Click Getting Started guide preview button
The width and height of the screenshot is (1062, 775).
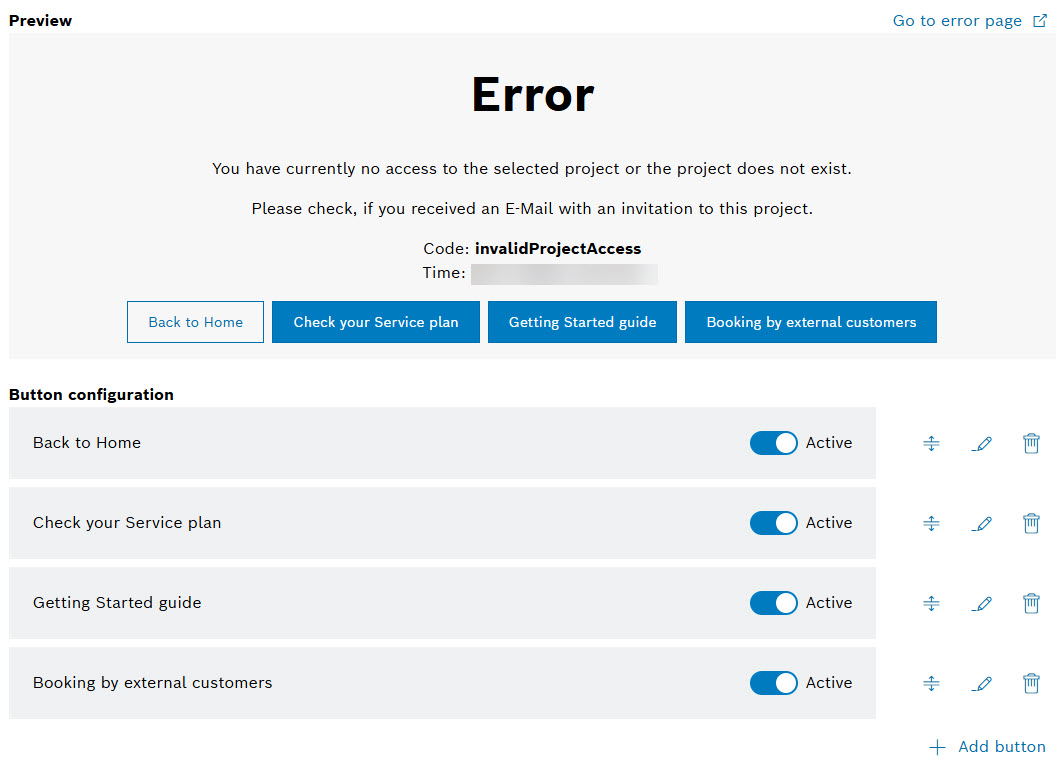click(582, 322)
